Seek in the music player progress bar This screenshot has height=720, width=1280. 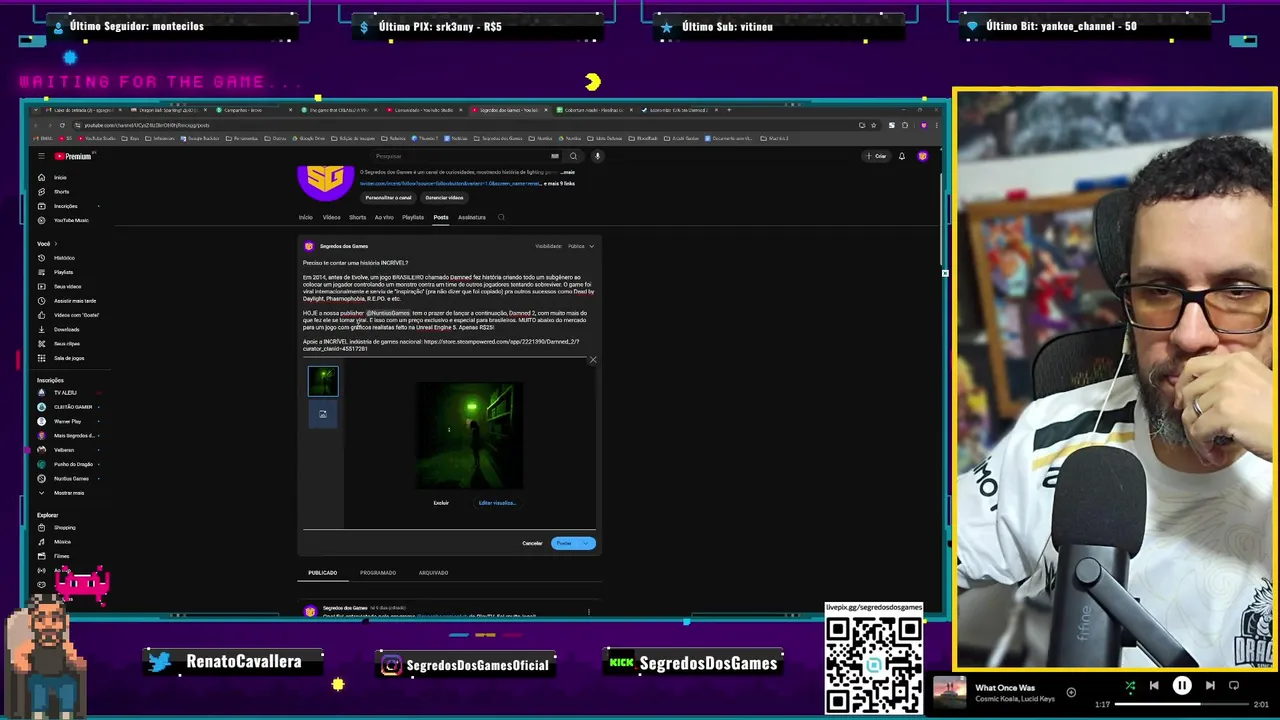[x=1183, y=704]
